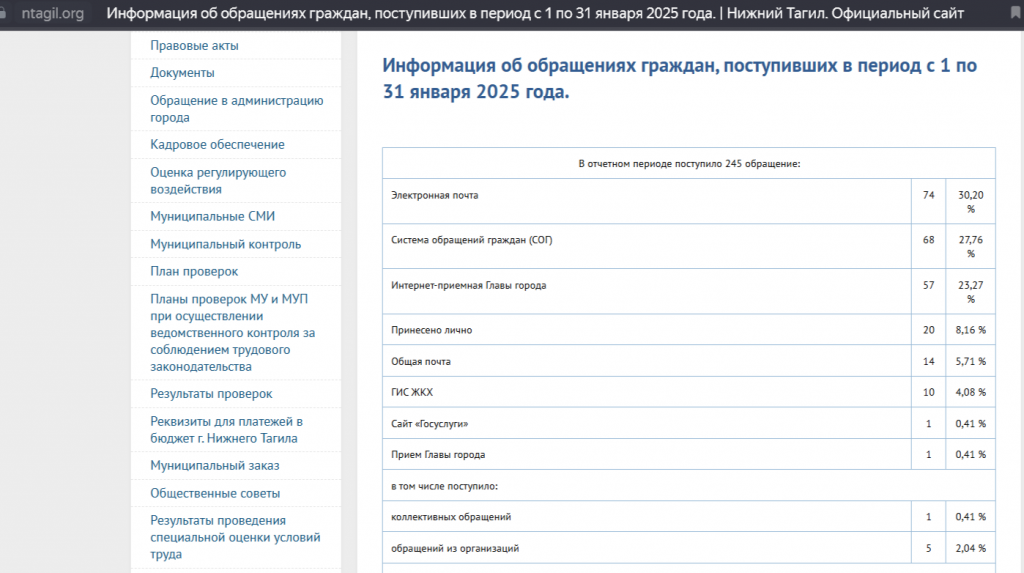This screenshot has width=1024, height=573.
Task: Click the 5,71 % percentage cell
Action: (970, 362)
